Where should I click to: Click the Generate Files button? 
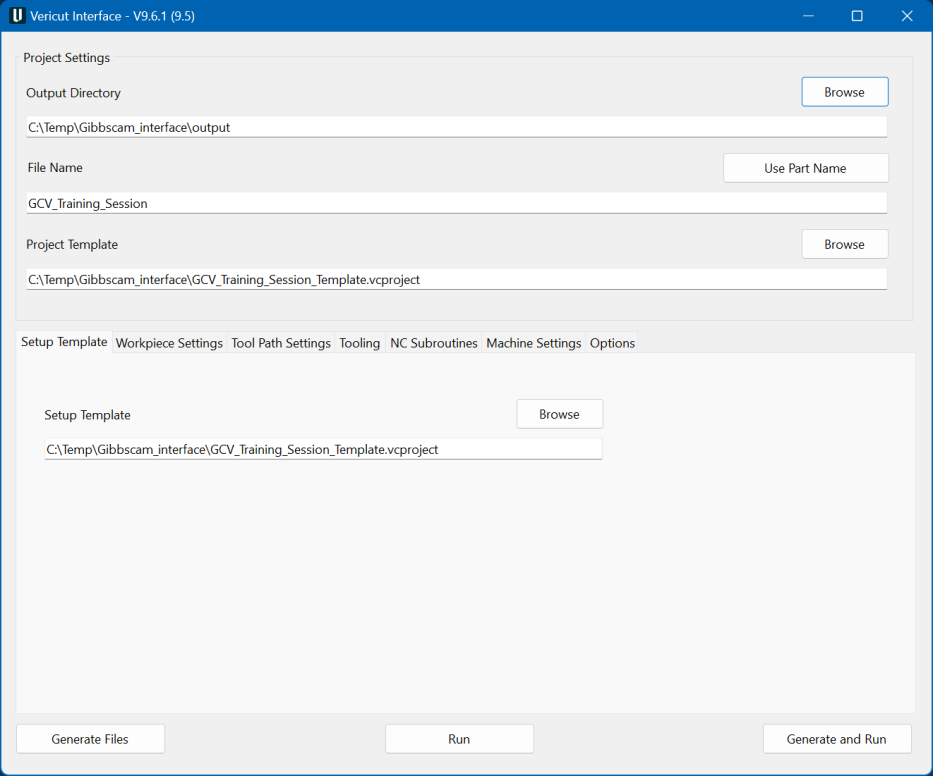[90, 739]
